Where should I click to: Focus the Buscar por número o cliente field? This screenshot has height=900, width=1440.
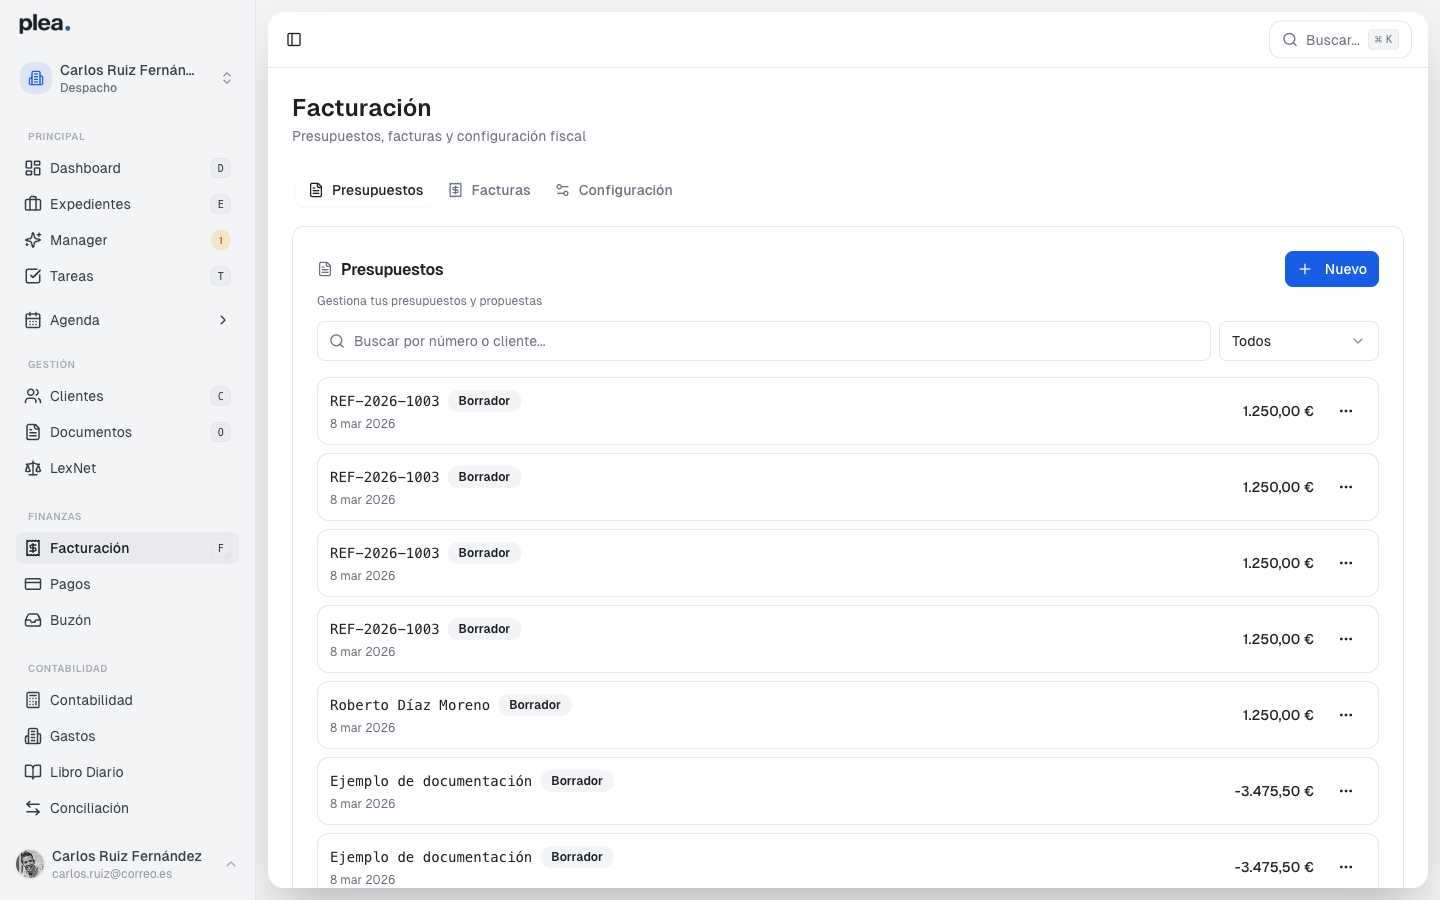coord(764,341)
